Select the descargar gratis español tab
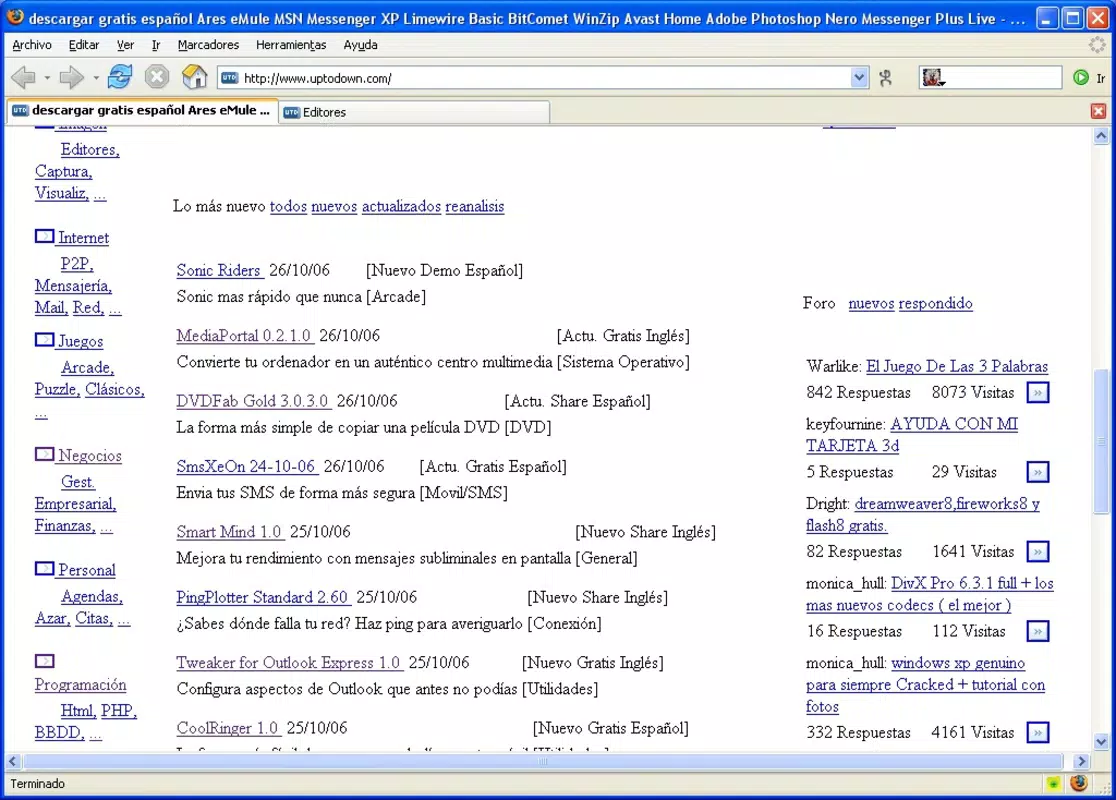Screen dimensions: 1116x800 (141, 110)
